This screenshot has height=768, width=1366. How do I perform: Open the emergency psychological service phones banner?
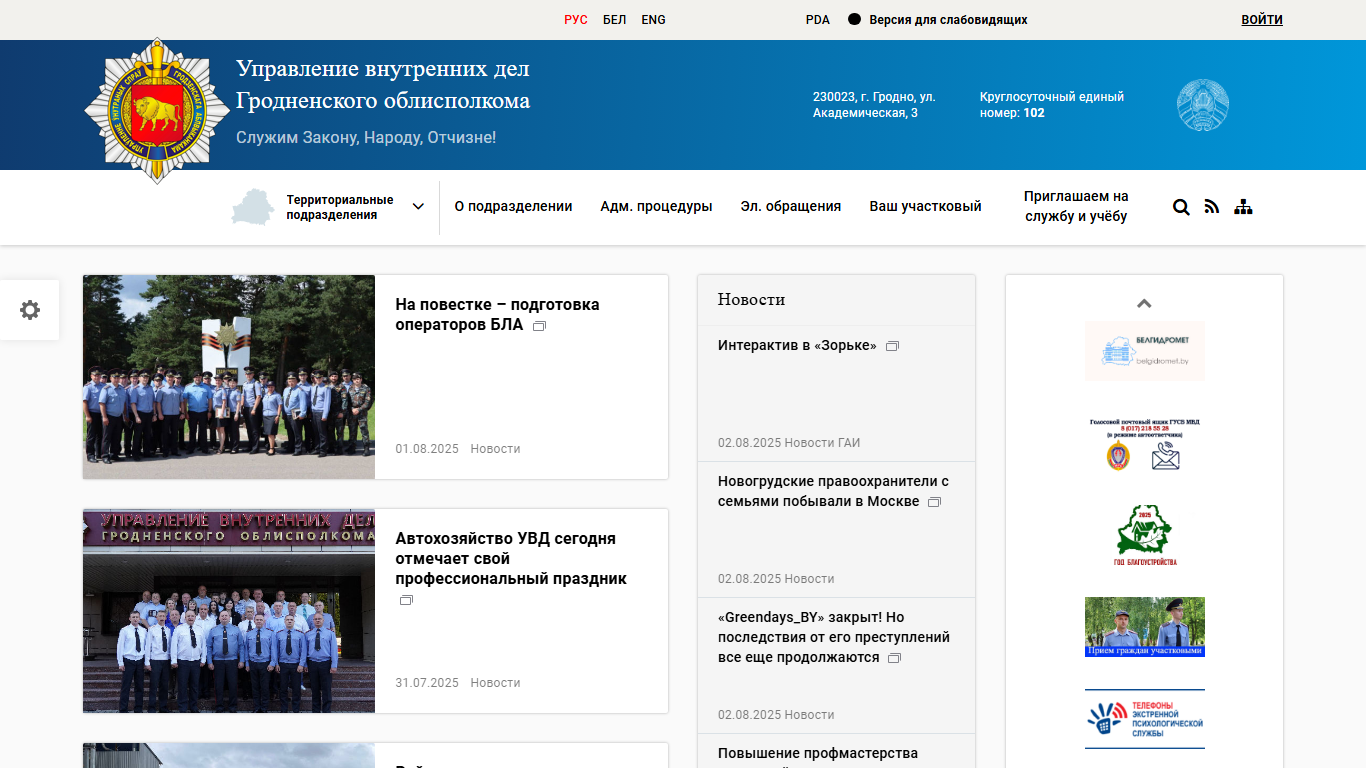tap(1145, 719)
